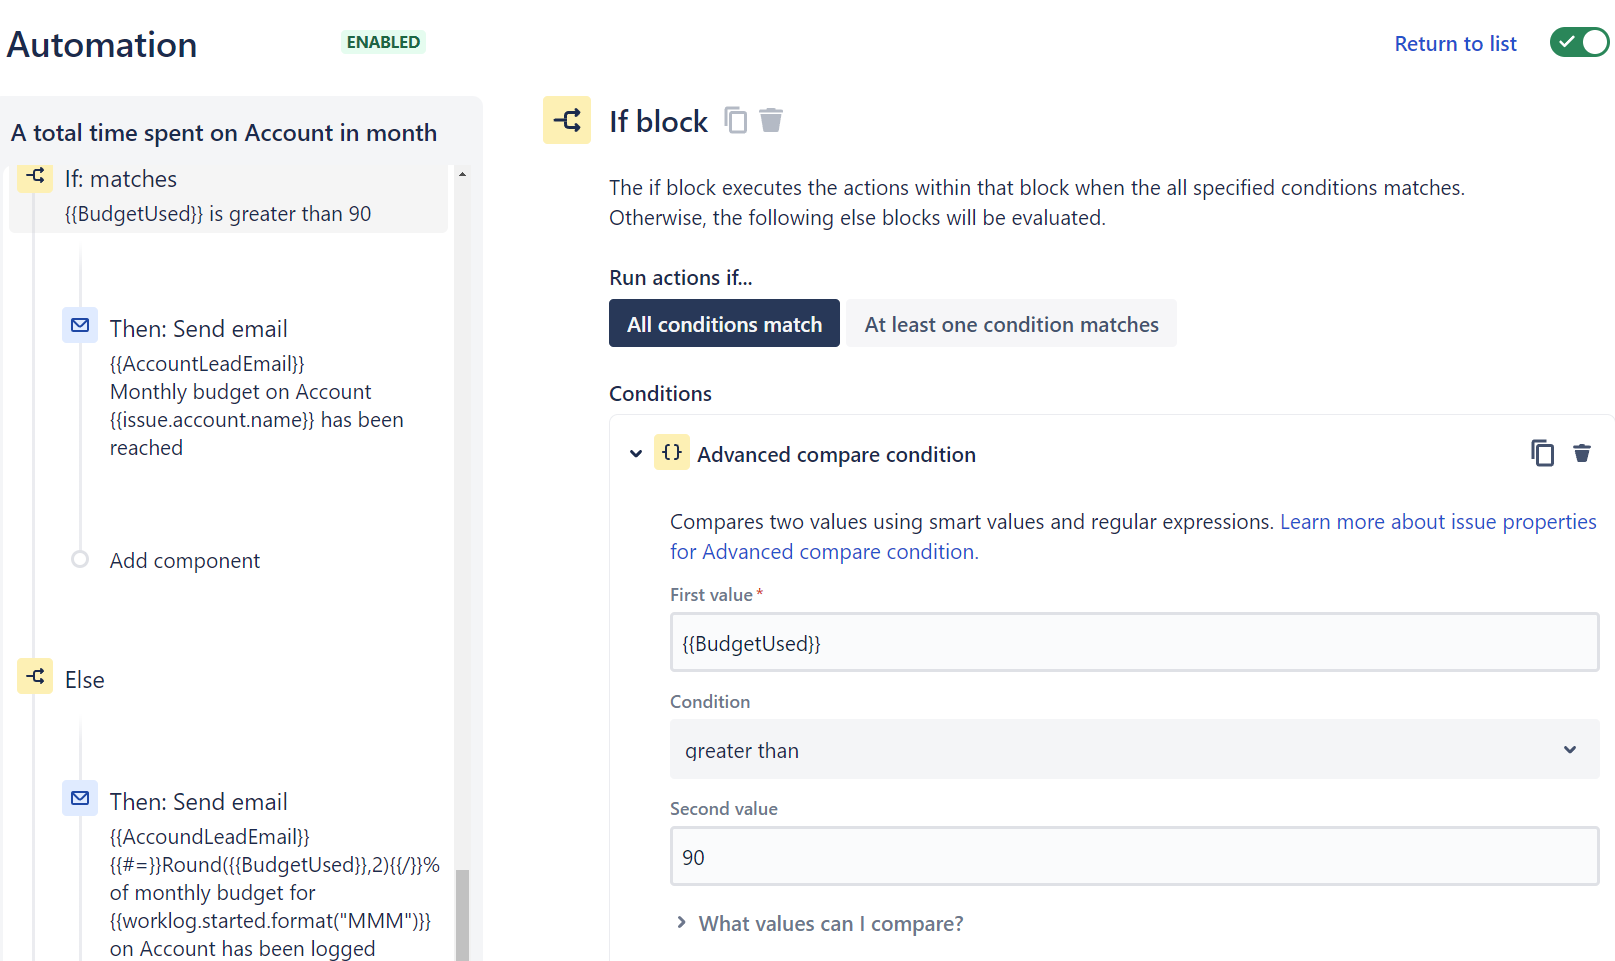Delete the Advanced compare condition
This screenshot has width=1615, height=961.
1582,454
